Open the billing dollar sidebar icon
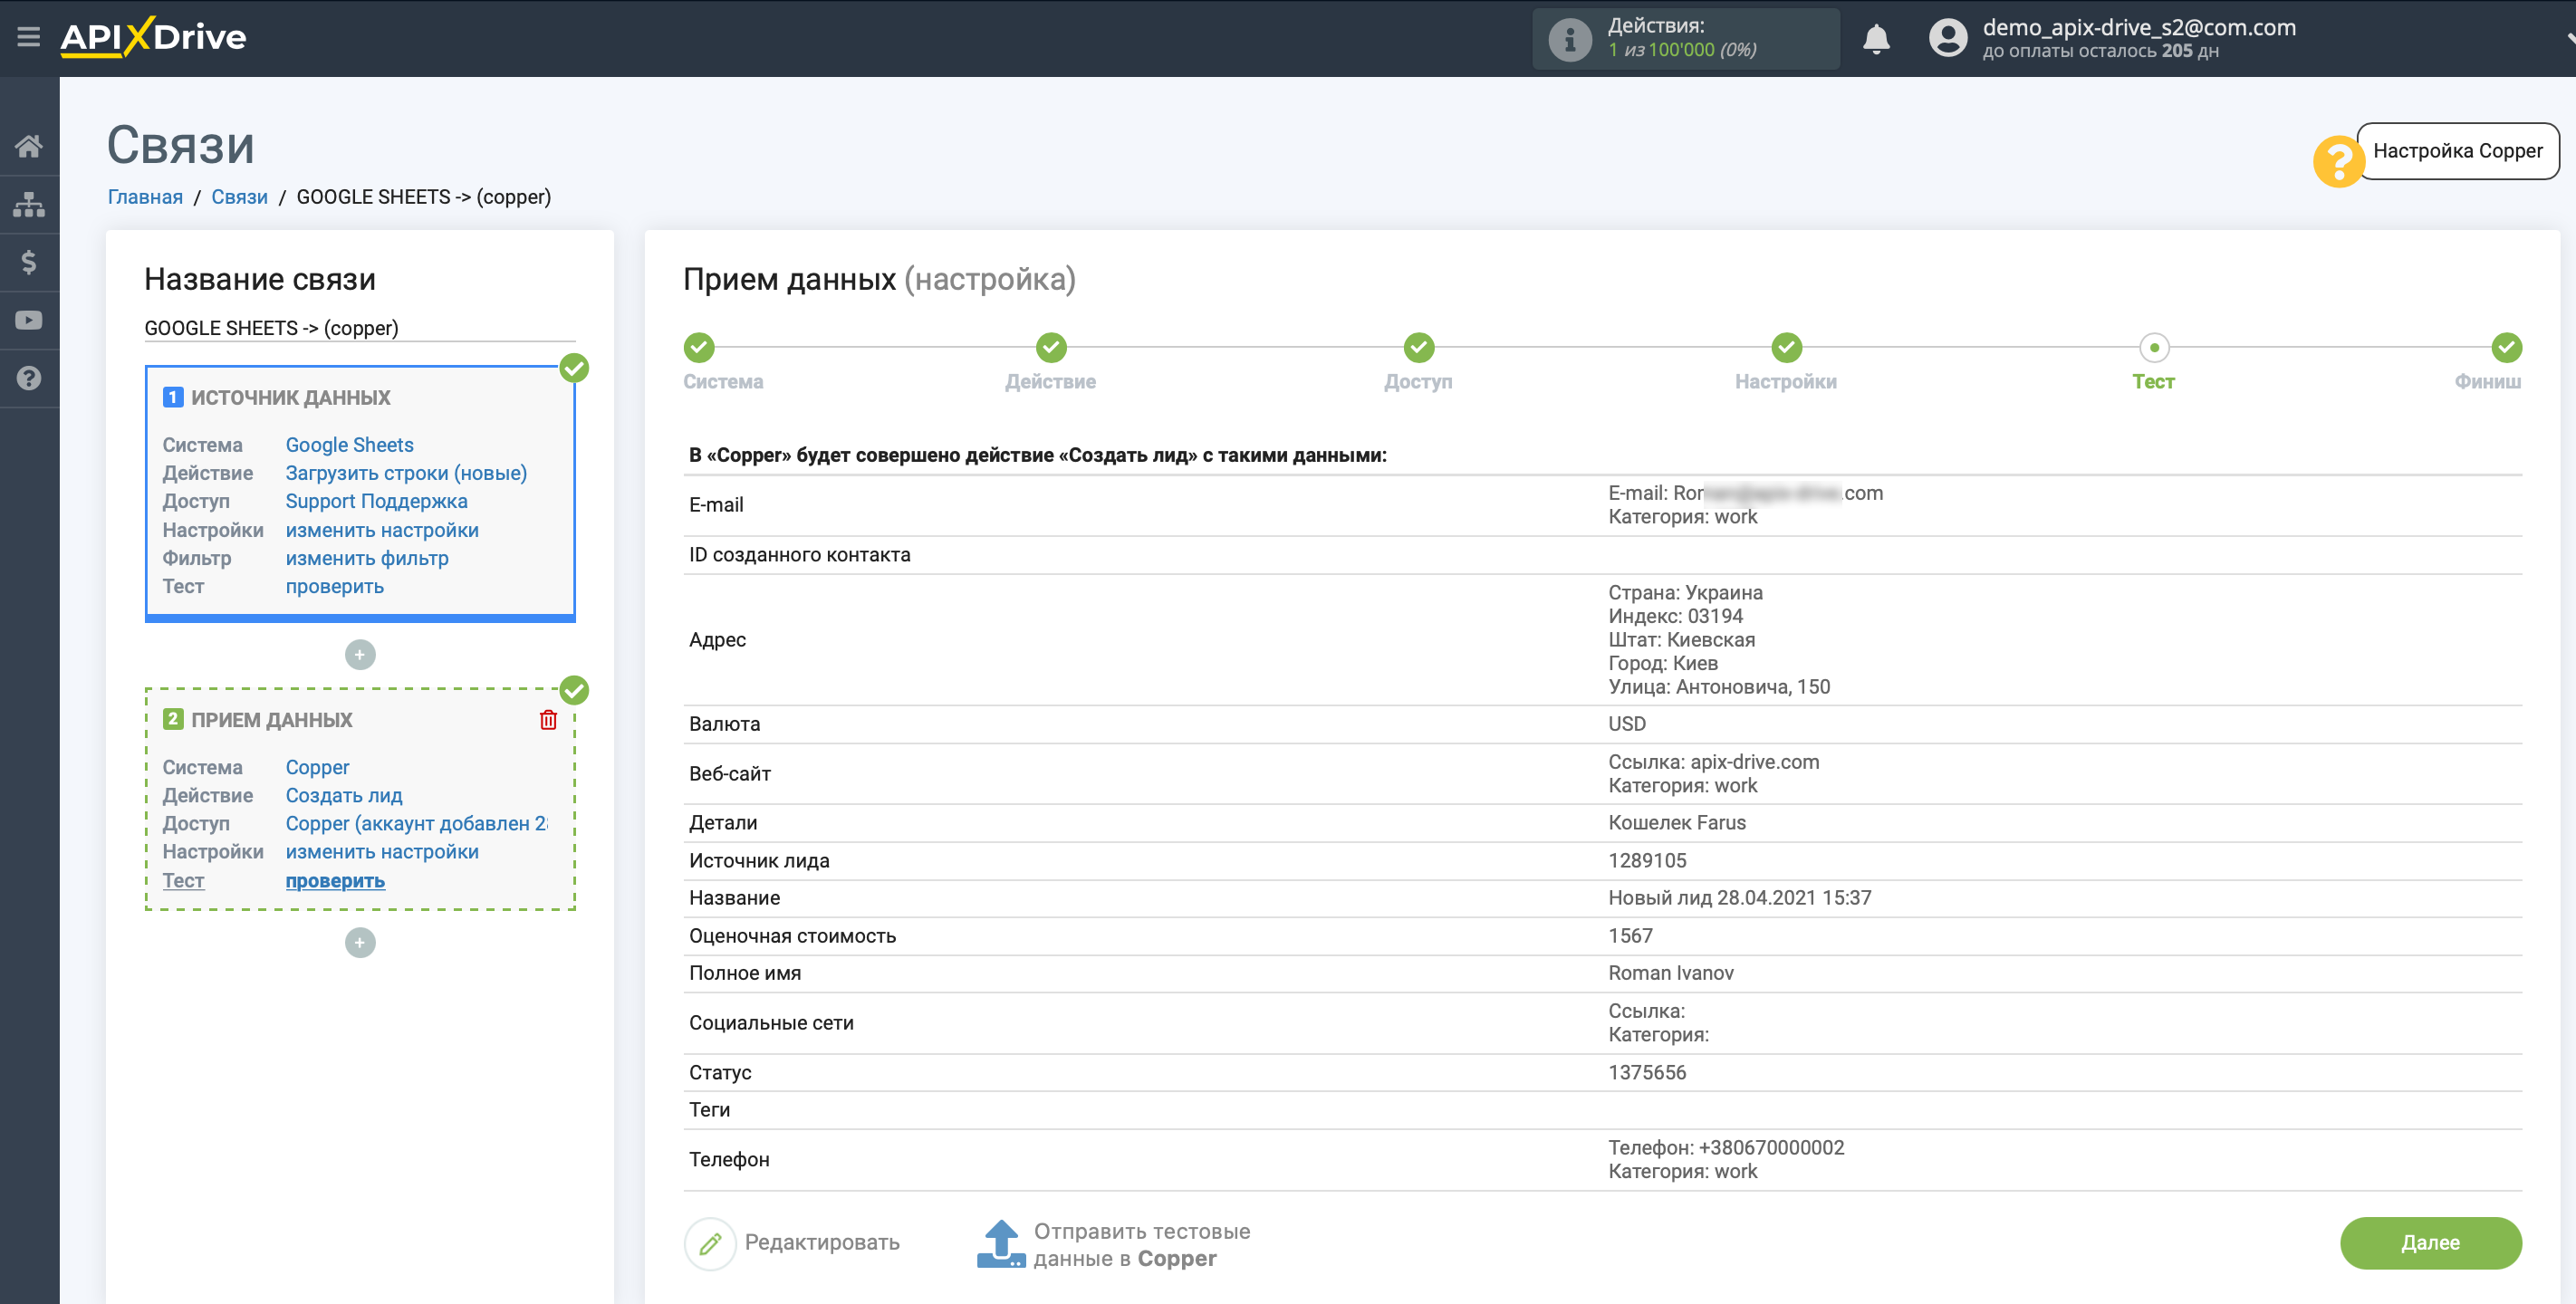2576x1304 pixels. (x=29, y=262)
